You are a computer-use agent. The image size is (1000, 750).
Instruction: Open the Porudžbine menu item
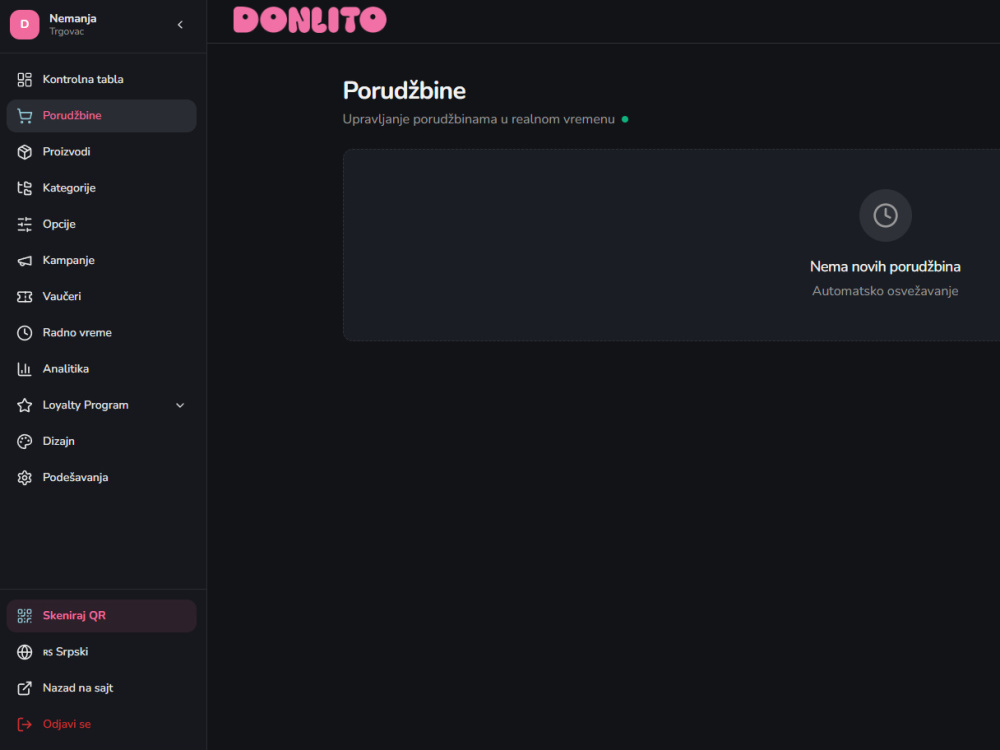click(x=101, y=115)
